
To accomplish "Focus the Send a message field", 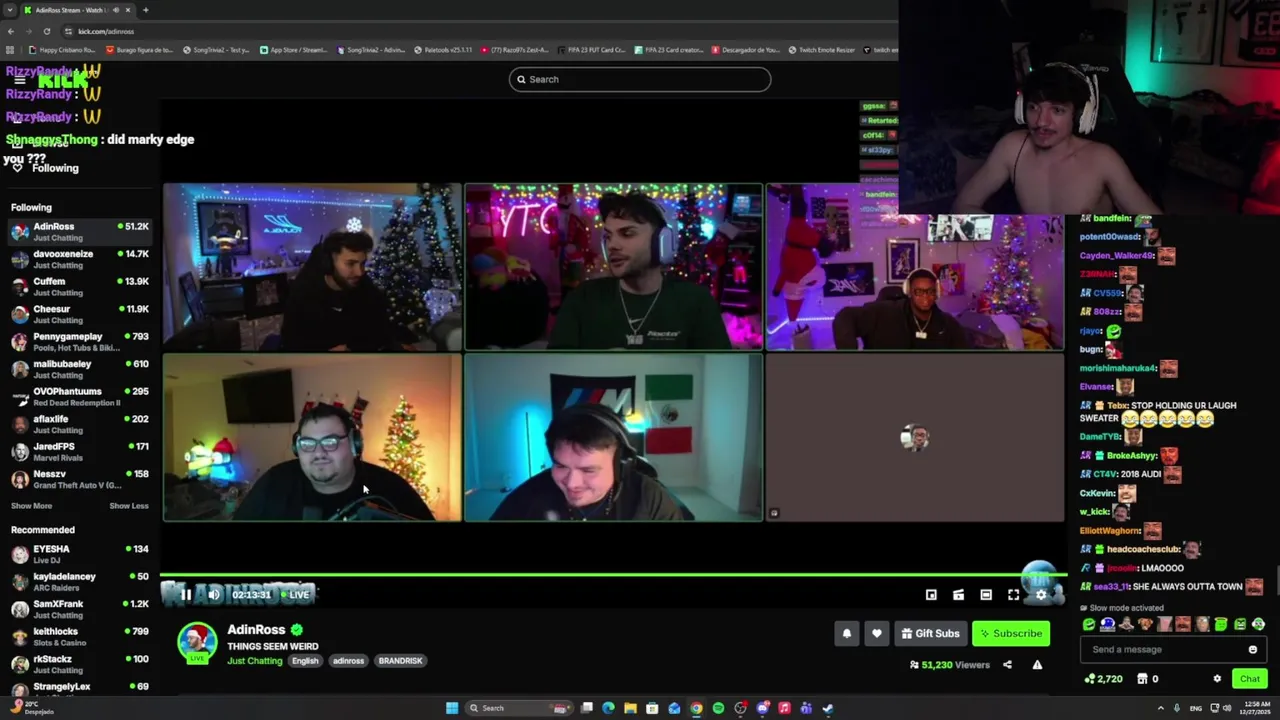I will coord(1173,650).
